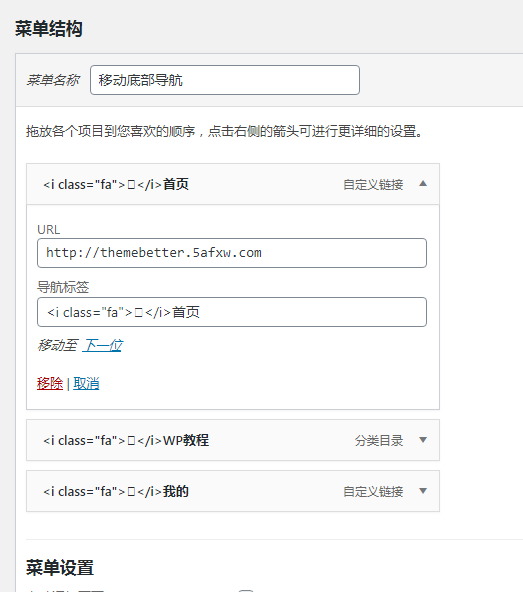Click the 分类目录 type label
This screenshot has width=523, height=592.
pos(379,441)
